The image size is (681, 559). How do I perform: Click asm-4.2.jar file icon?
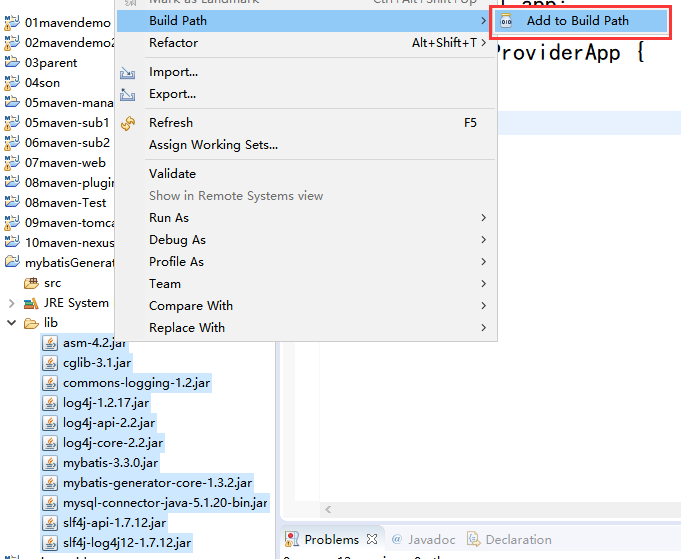click(x=50, y=343)
